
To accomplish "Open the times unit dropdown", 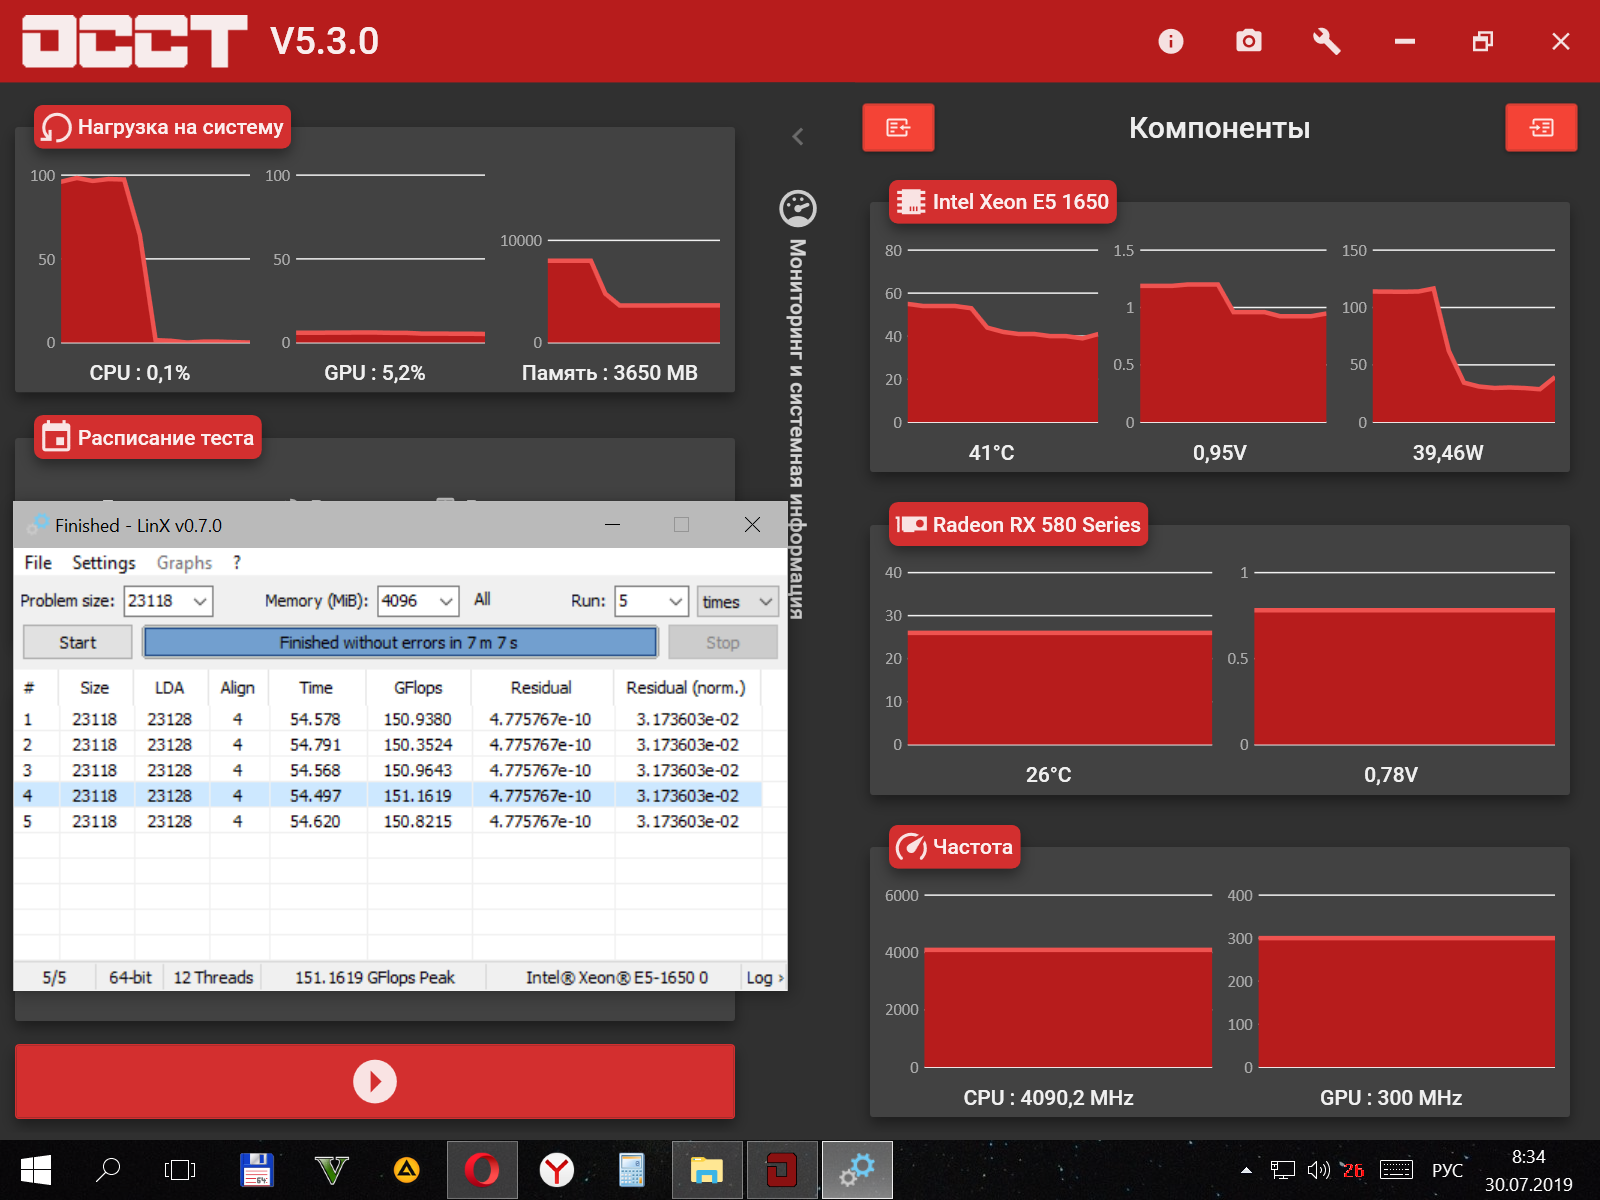I will pyautogui.click(x=738, y=601).
